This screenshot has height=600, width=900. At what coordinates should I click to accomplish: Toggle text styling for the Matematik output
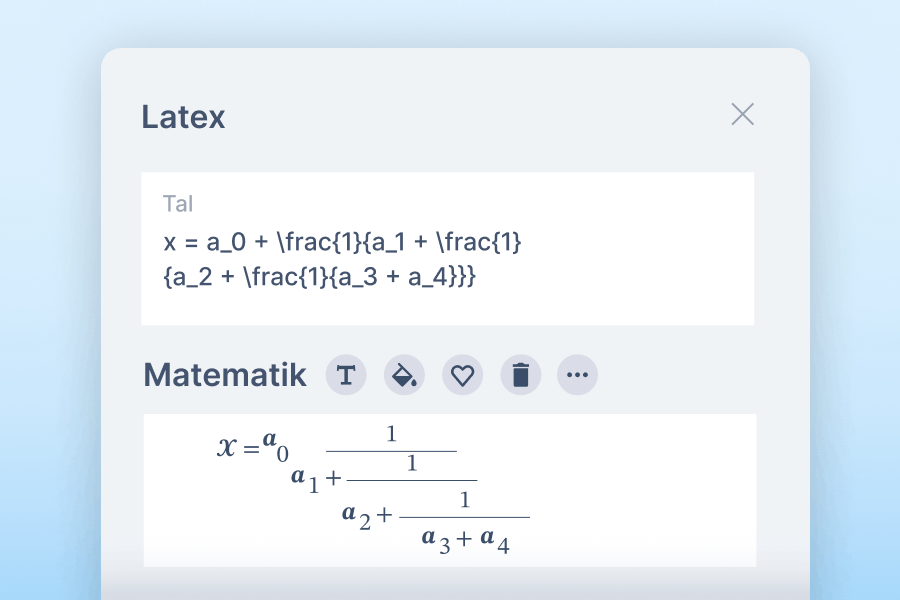pos(345,375)
